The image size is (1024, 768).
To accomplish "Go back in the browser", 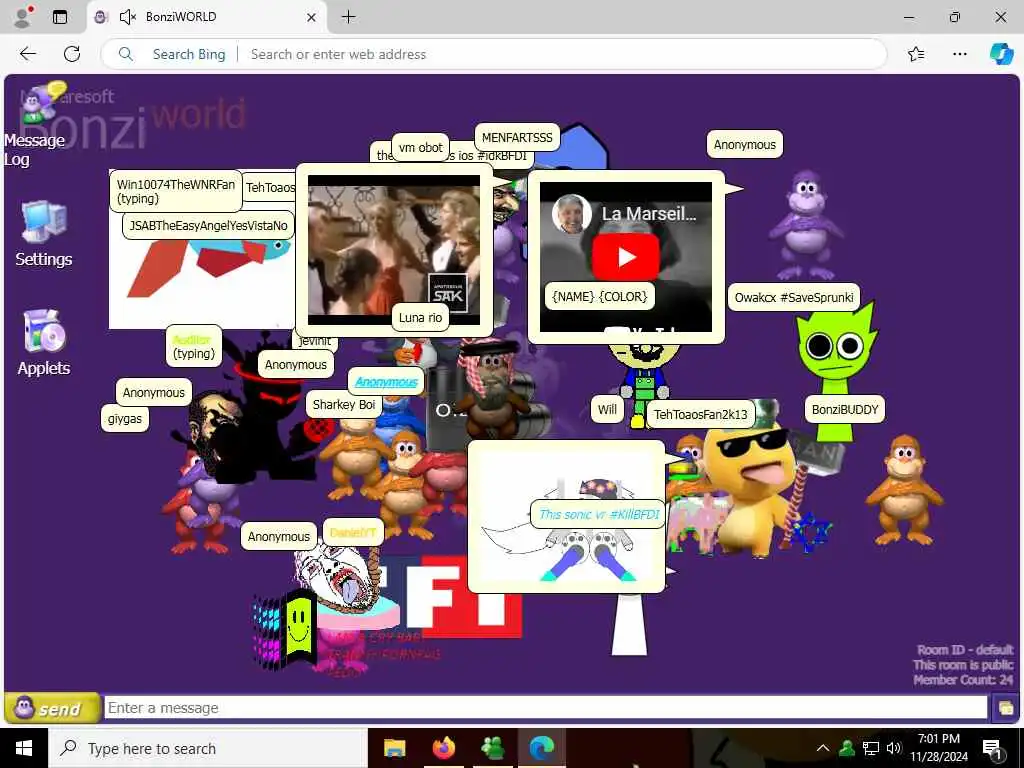I will [x=28, y=54].
